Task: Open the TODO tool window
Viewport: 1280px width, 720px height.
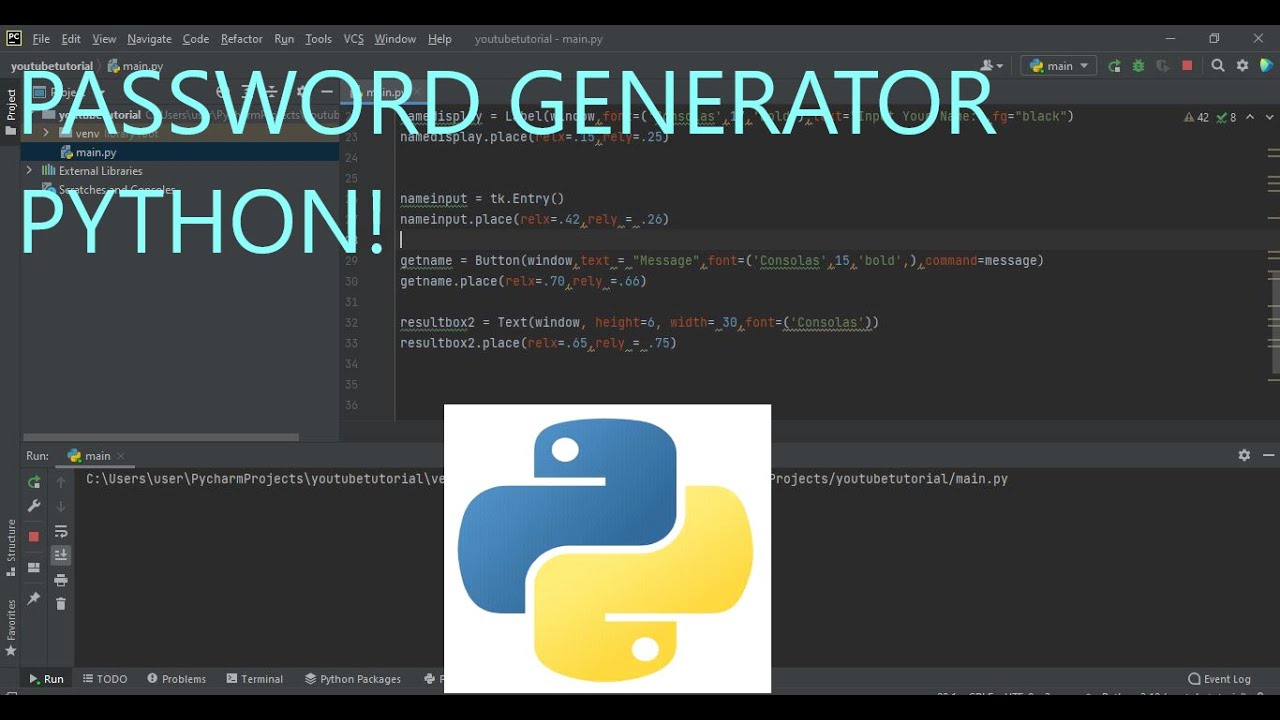Action: tap(105, 679)
